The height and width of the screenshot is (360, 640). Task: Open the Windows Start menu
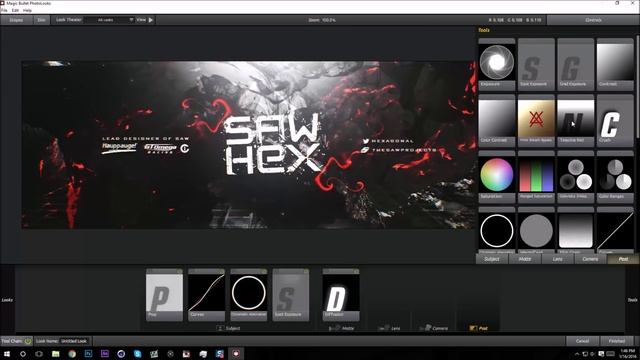(7, 353)
